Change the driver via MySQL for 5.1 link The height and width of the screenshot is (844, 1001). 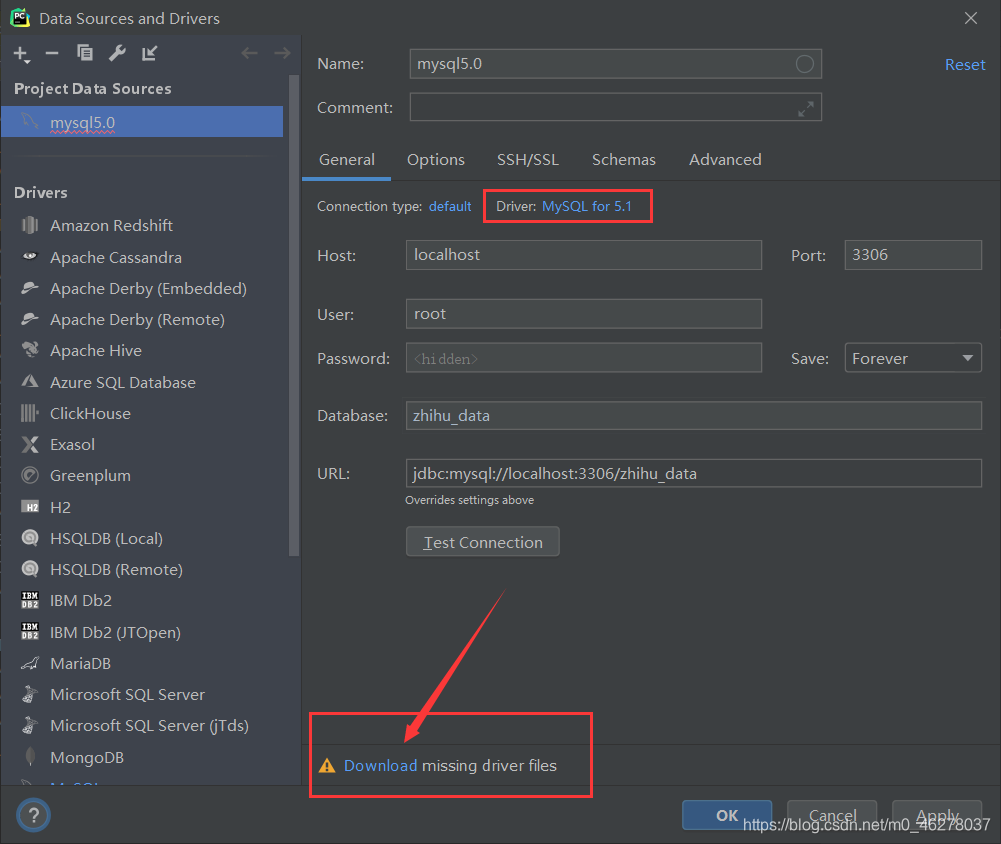(587, 206)
